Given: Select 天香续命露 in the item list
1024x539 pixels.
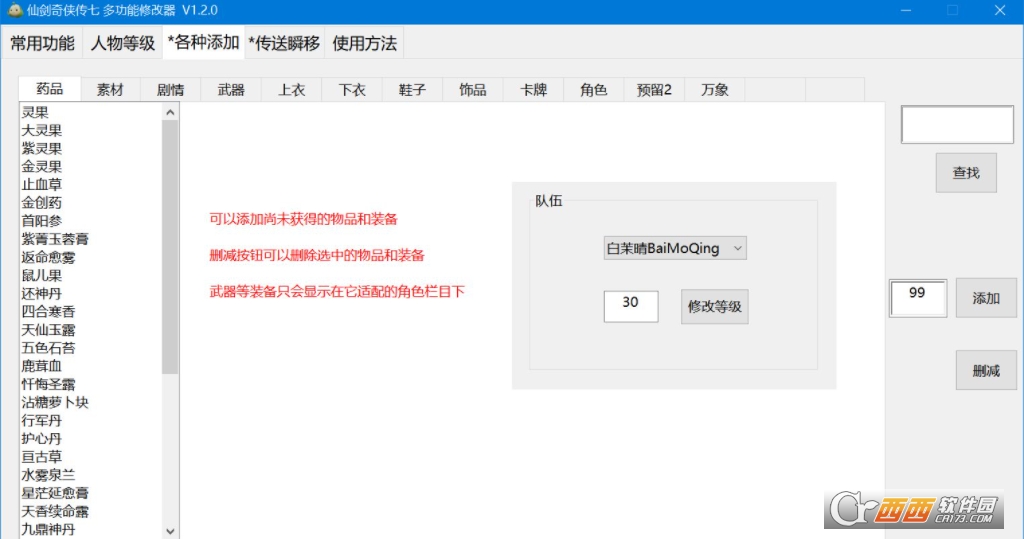Looking at the screenshot, I should pyautogui.click(x=55, y=511).
